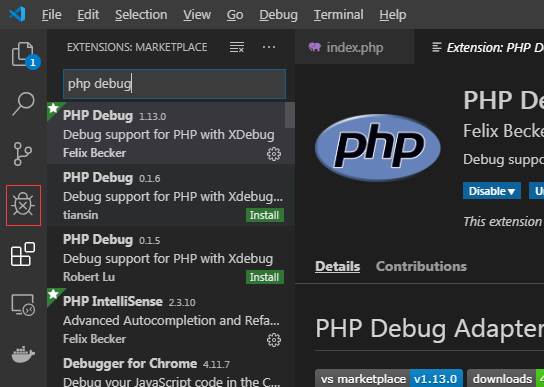The image size is (544, 387).
Task: Click the PHP Debug Adapter heading
Action: (x=430, y=328)
